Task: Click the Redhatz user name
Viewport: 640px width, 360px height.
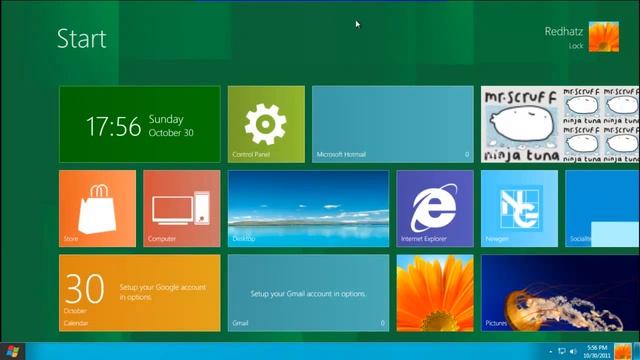Action: point(564,31)
